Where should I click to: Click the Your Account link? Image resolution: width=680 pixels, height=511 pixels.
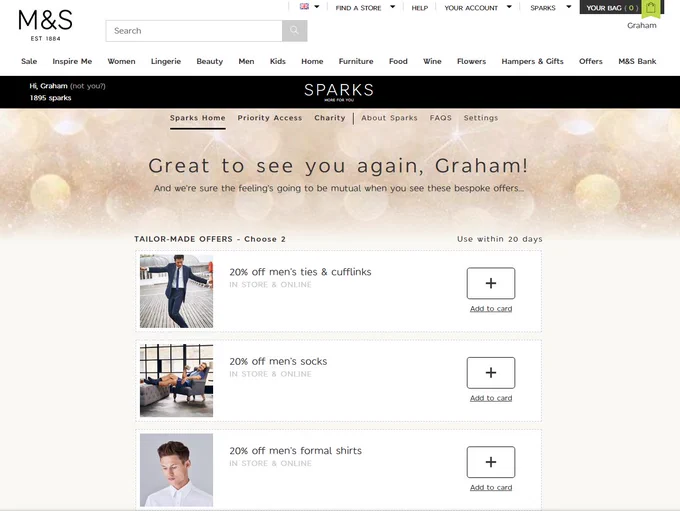pos(471,8)
